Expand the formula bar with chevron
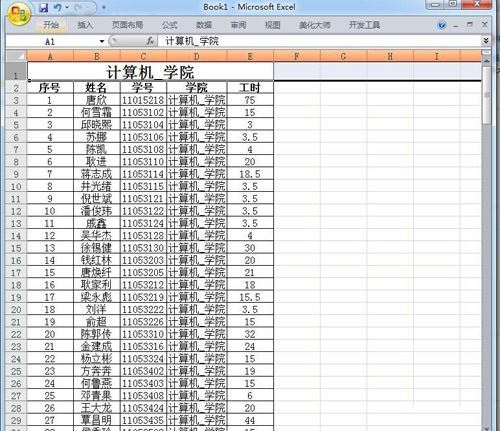500x431 pixels. tap(486, 41)
